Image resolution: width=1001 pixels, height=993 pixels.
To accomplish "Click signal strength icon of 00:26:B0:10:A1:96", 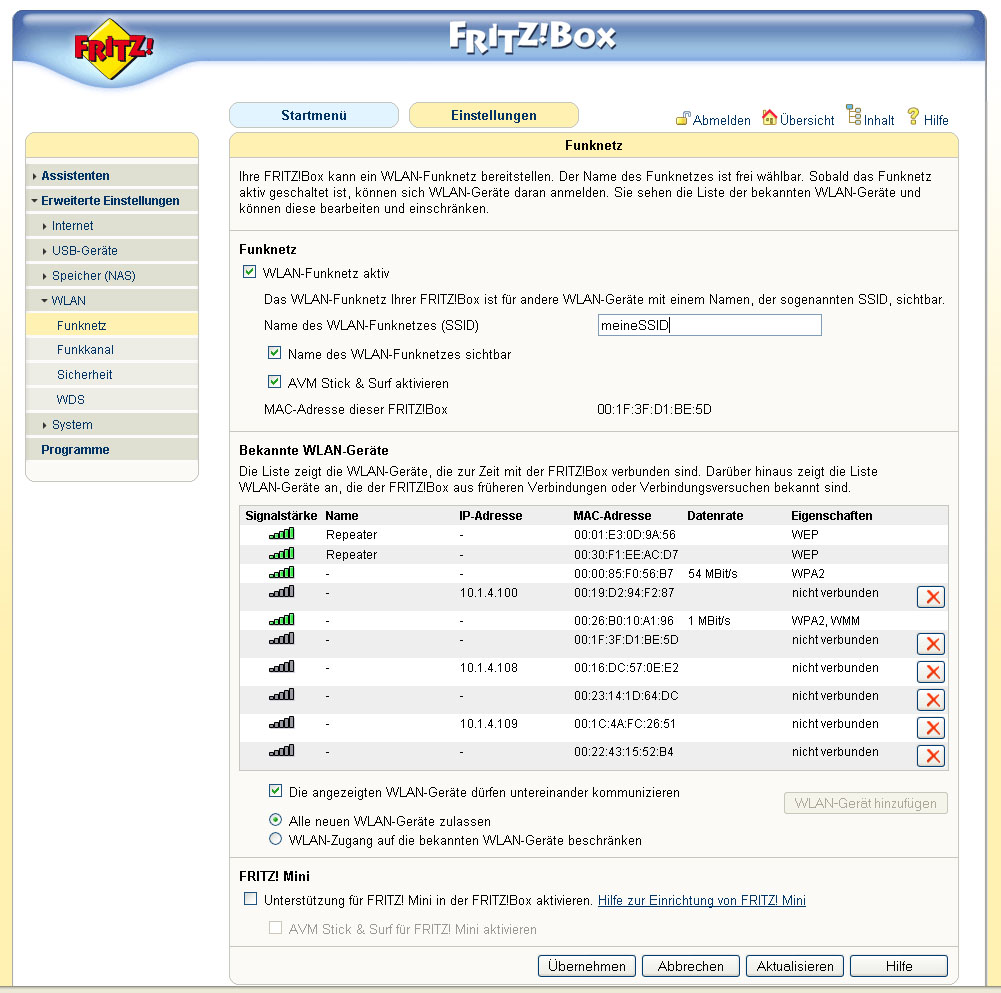I will 282,619.
